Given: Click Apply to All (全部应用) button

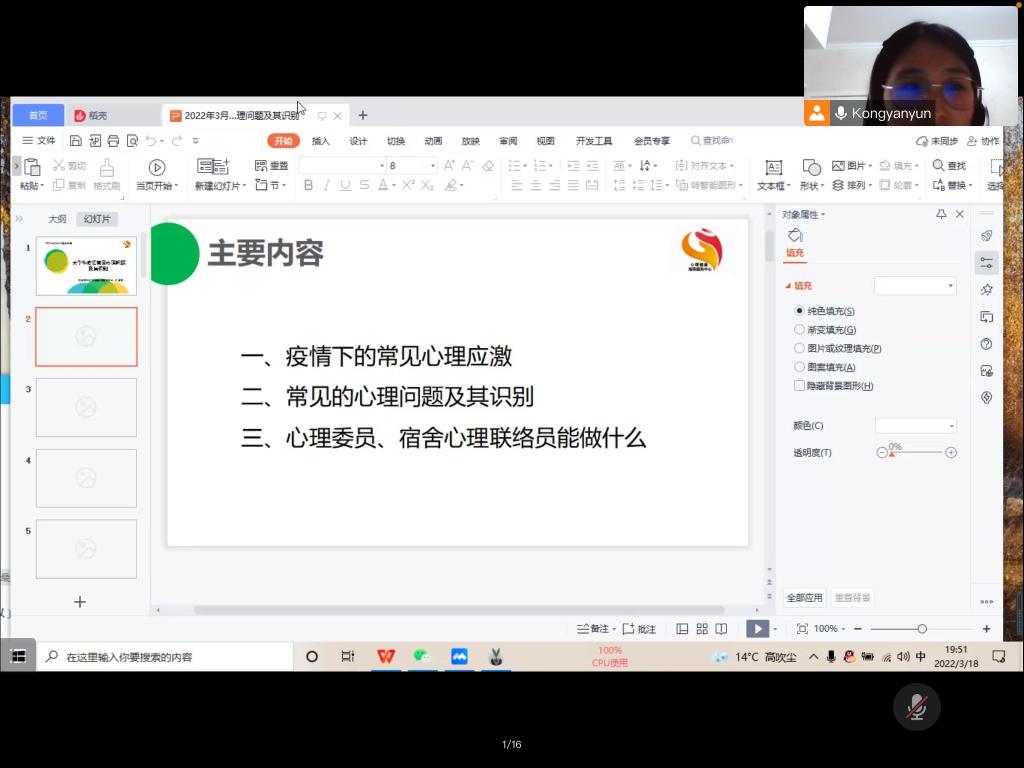Looking at the screenshot, I should (804, 598).
